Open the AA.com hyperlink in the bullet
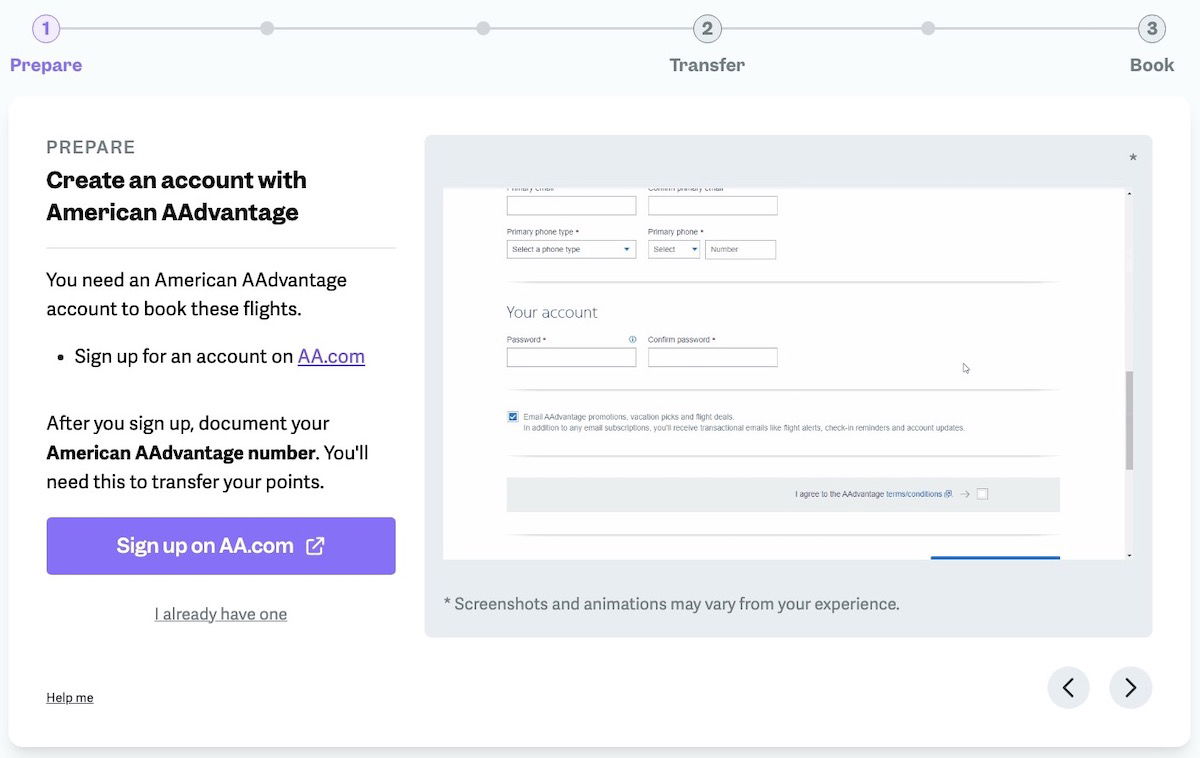Viewport: 1200px width, 758px height. tap(331, 356)
